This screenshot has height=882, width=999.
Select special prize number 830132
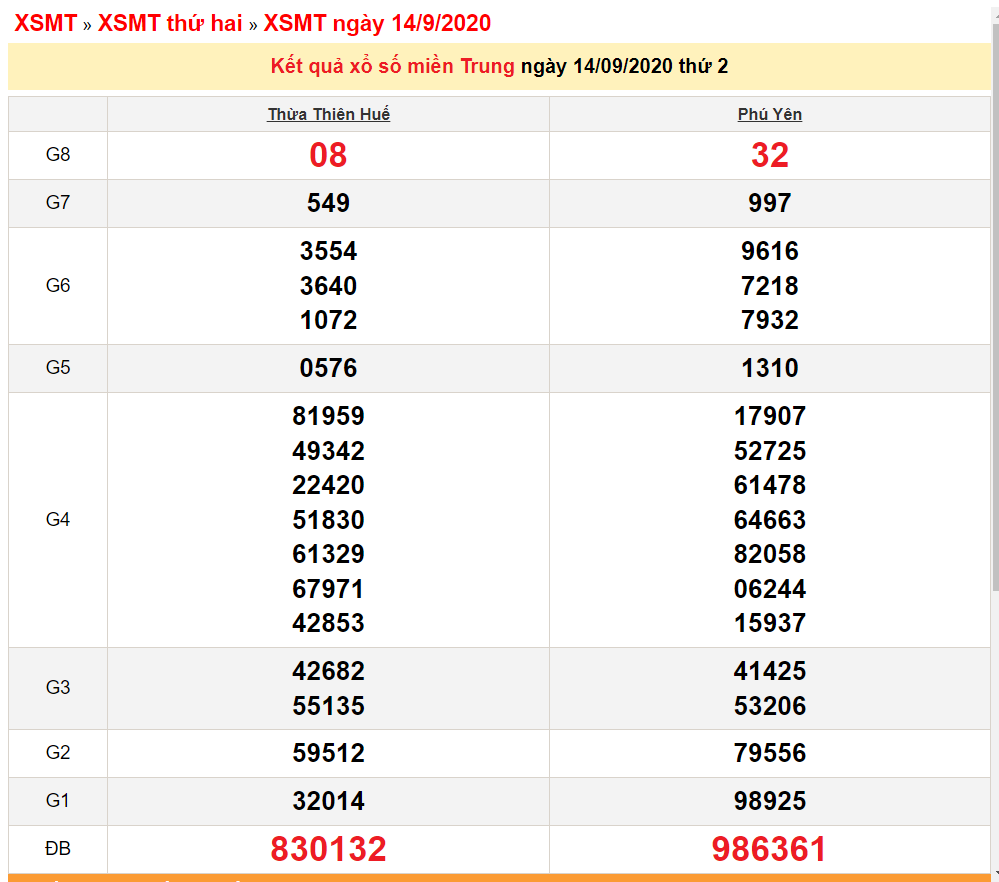[x=328, y=849]
